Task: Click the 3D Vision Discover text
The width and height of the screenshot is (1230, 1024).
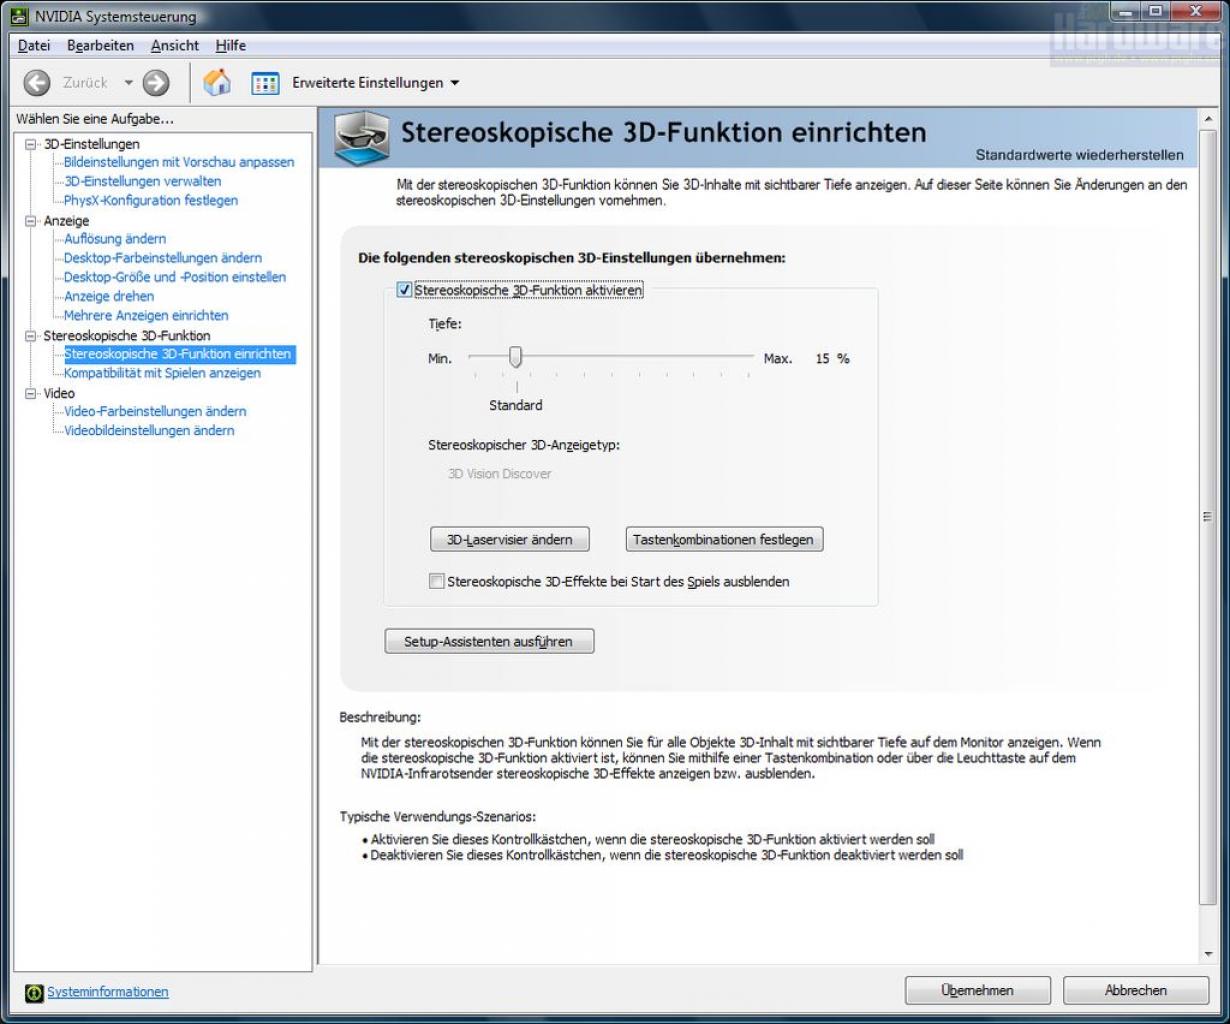Action: click(499, 474)
